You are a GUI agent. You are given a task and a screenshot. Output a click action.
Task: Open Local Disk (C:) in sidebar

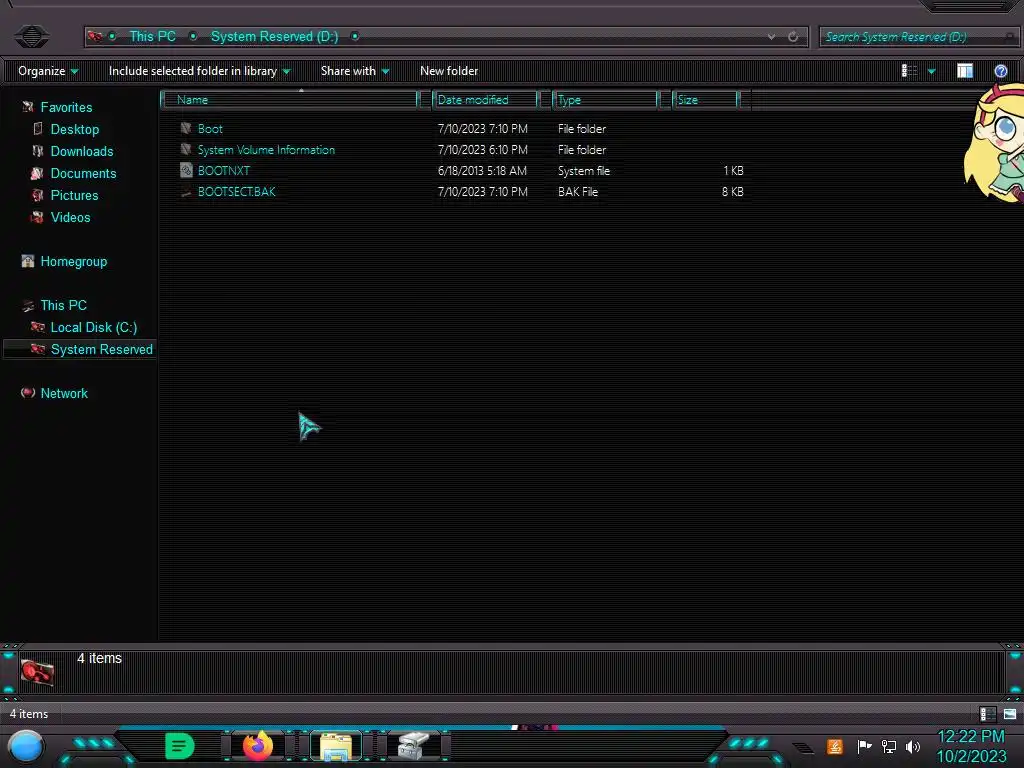pyautogui.click(x=94, y=327)
